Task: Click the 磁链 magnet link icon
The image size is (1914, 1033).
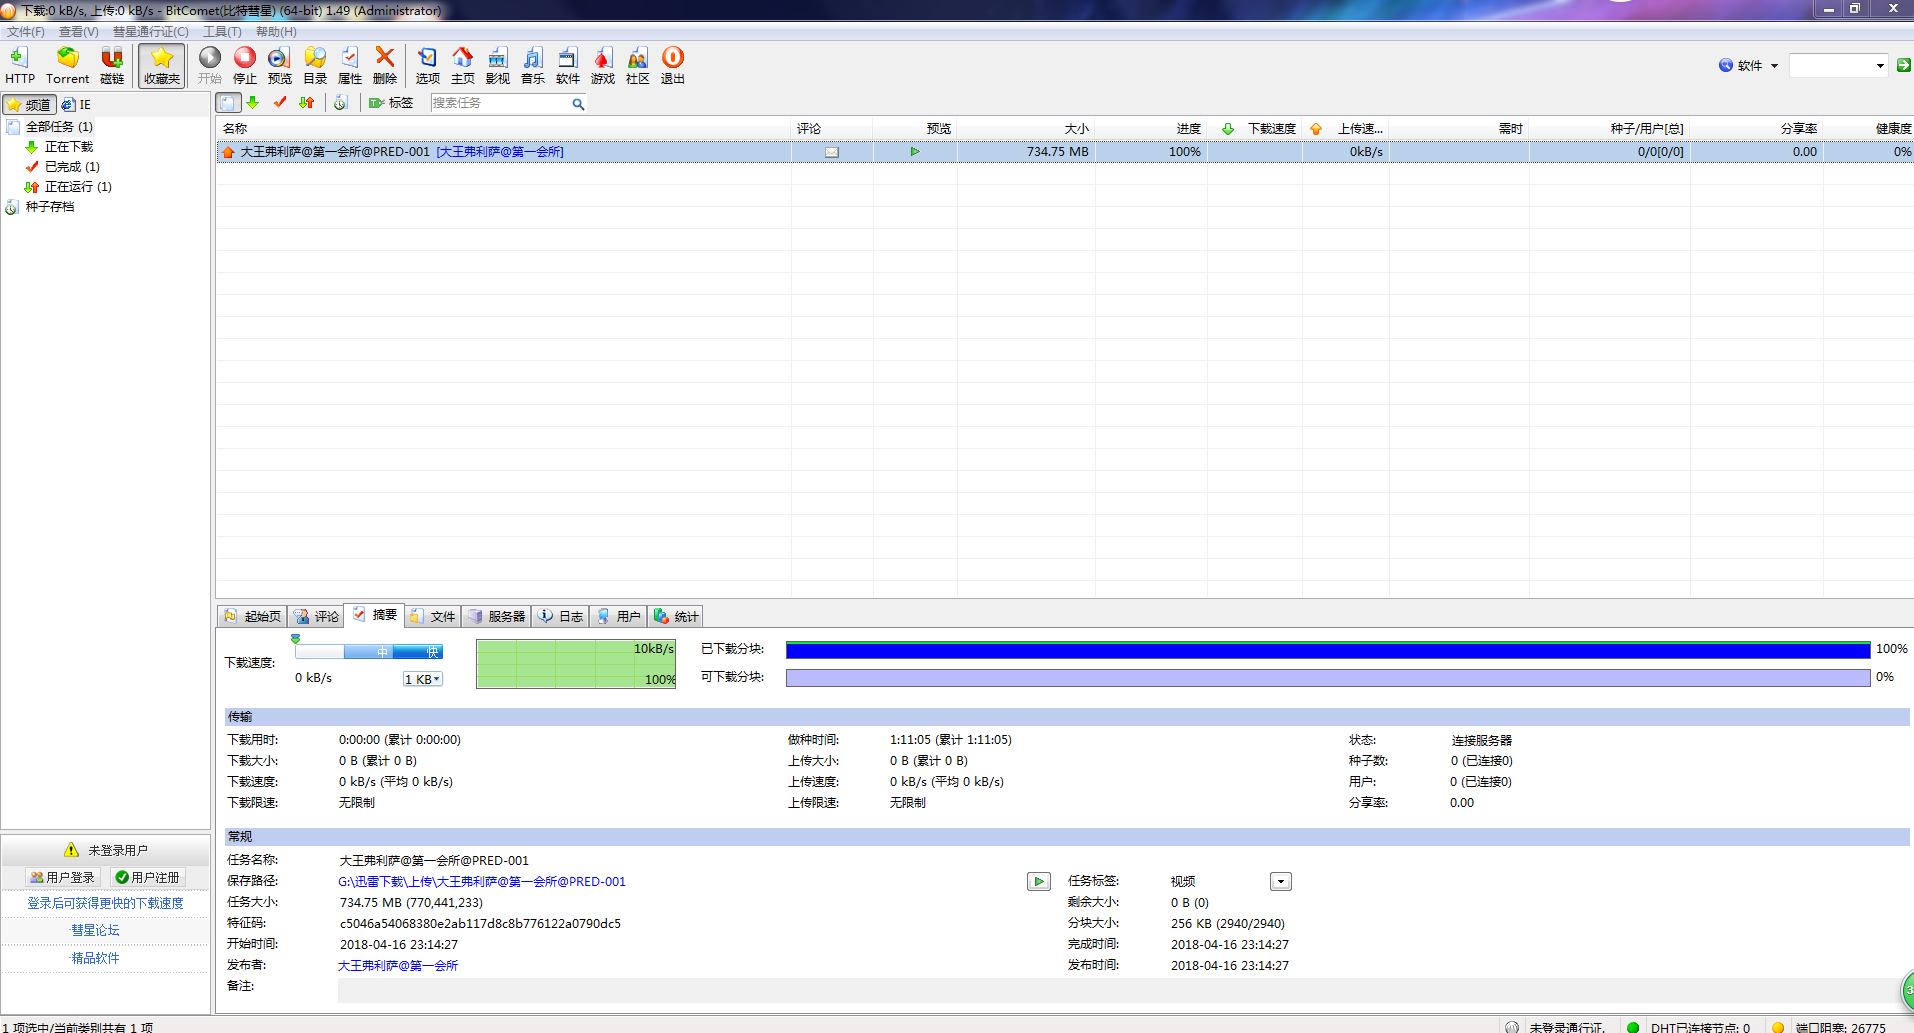Action: [112, 65]
